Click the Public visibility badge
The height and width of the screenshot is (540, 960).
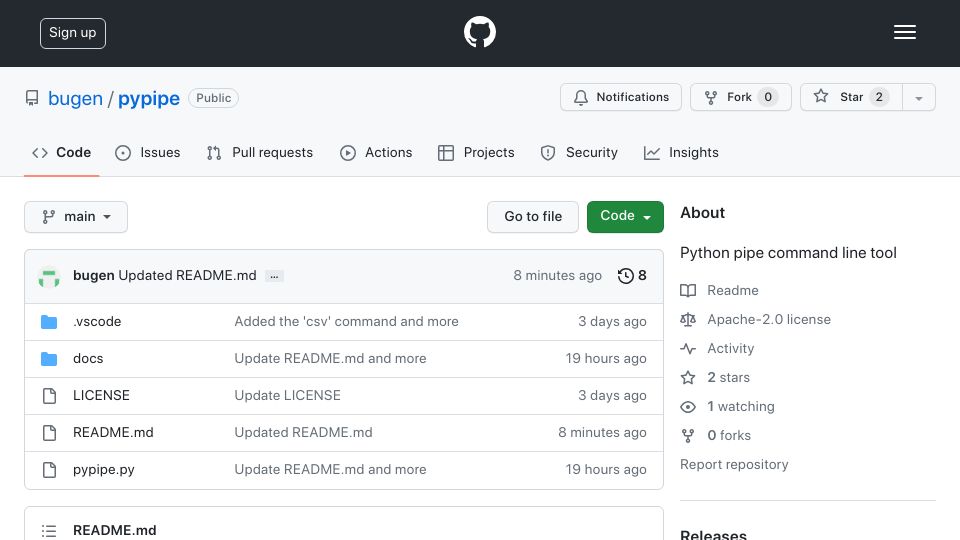214,98
